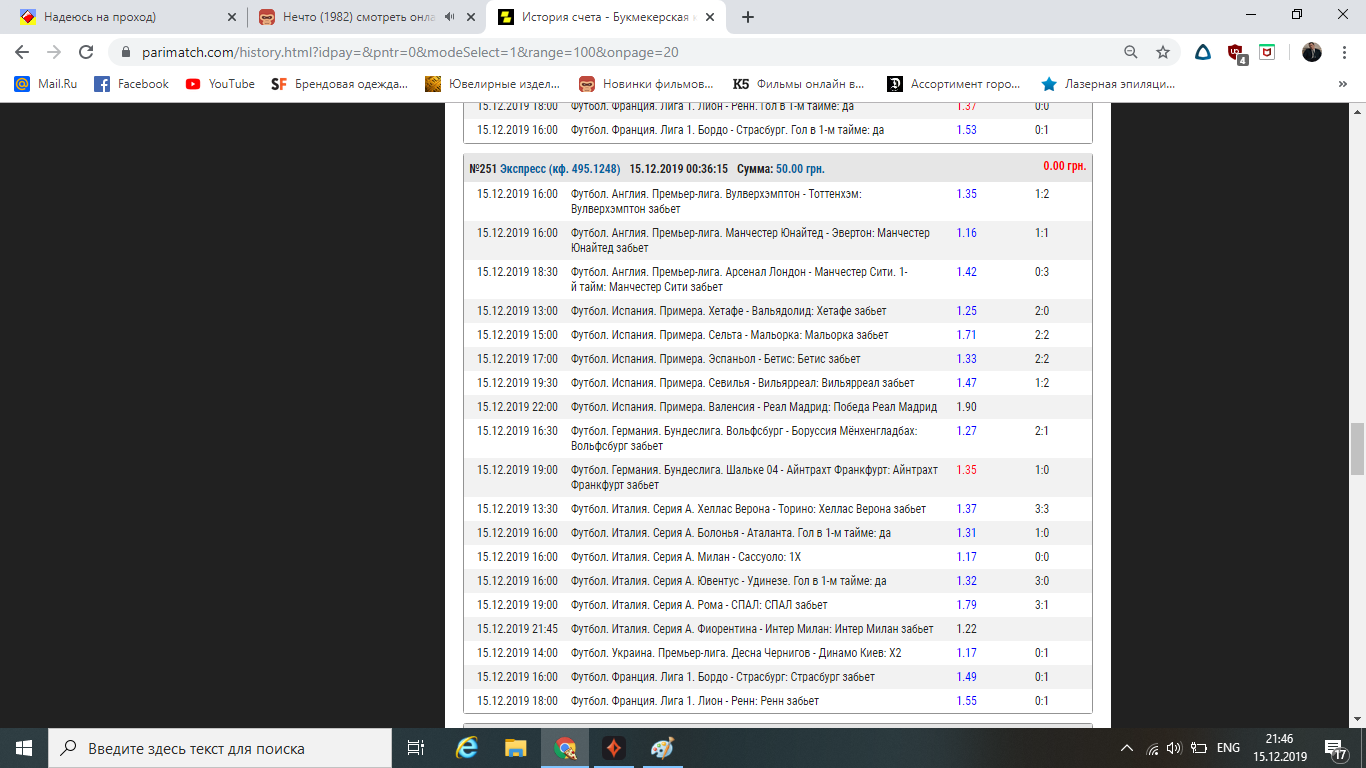Go back to the previous page
1366x768 pixels.
click(x=22, y=52)
